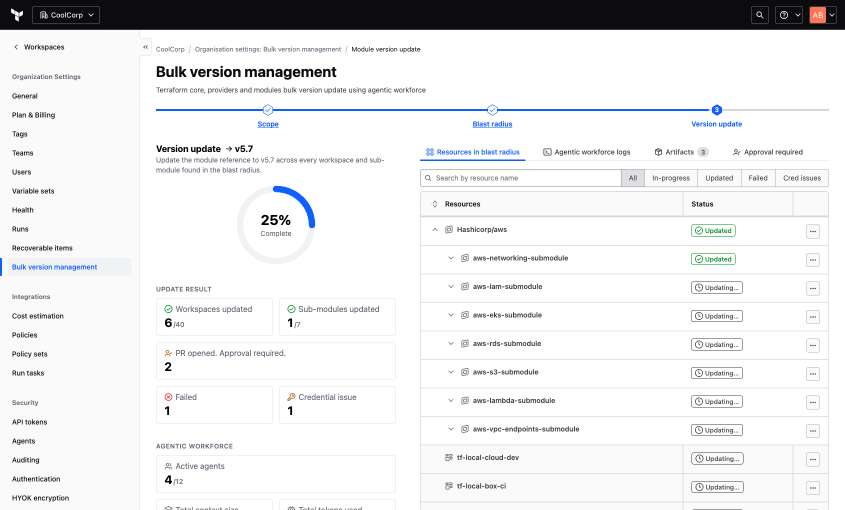This screenshot has height=510, width=845.
Task: Open Plan & Billing settings
Action: 33,115
